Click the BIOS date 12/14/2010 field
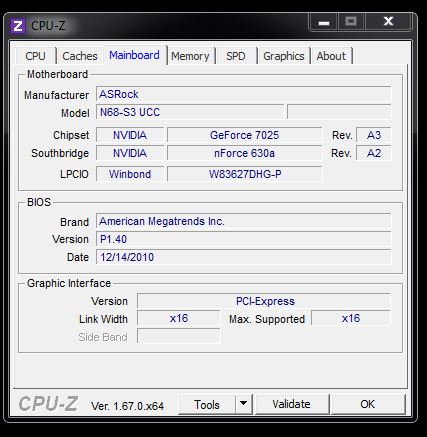 243,257
